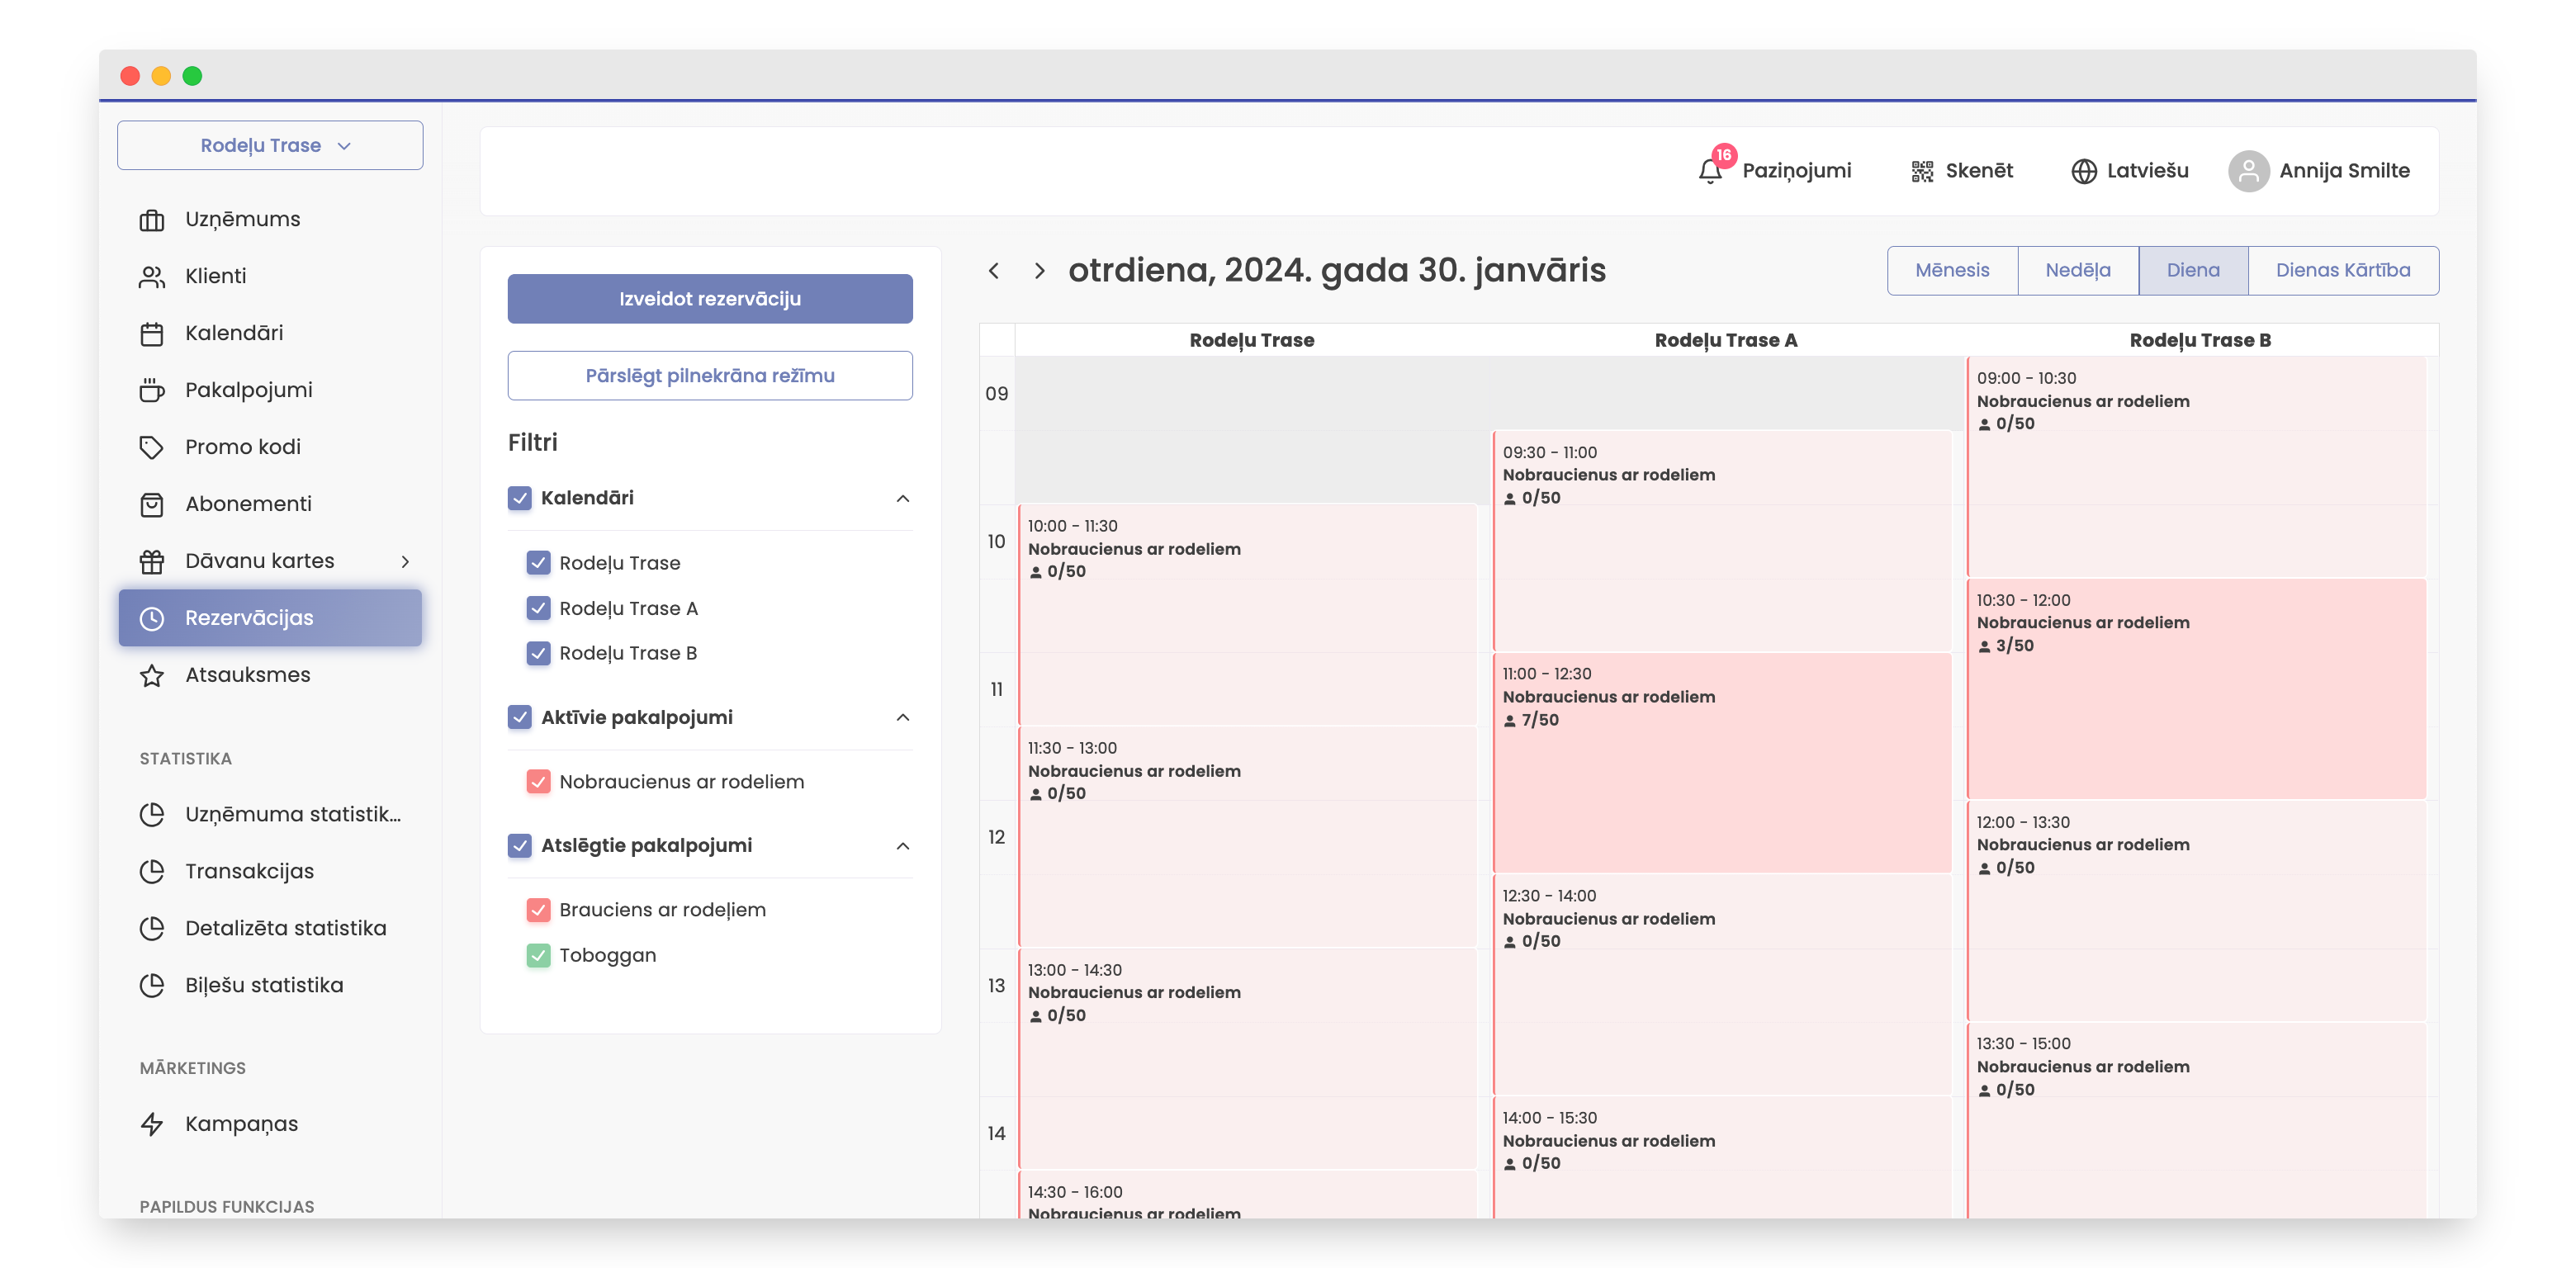Viewport: 2576px width, 1268px height.
Task: Click Izveidot rezervāciju button
Action: (x=709, y=298)
